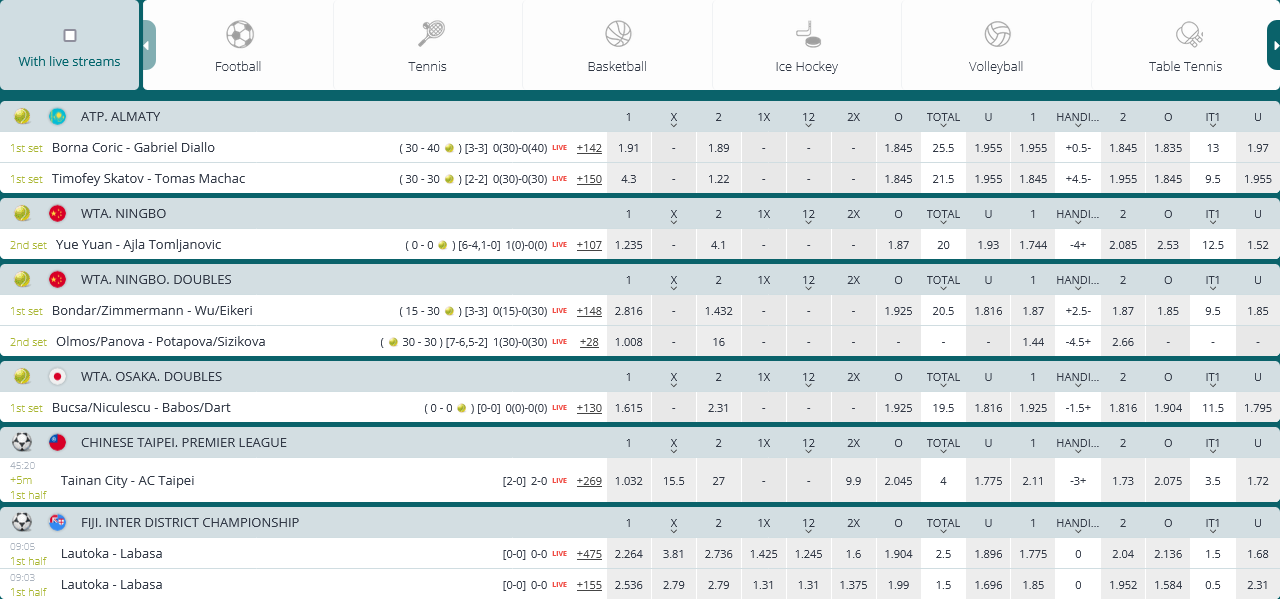Select the Volleyball sport icon
The width and height of the screenshot is (1280, 599).
click(997, 34)
